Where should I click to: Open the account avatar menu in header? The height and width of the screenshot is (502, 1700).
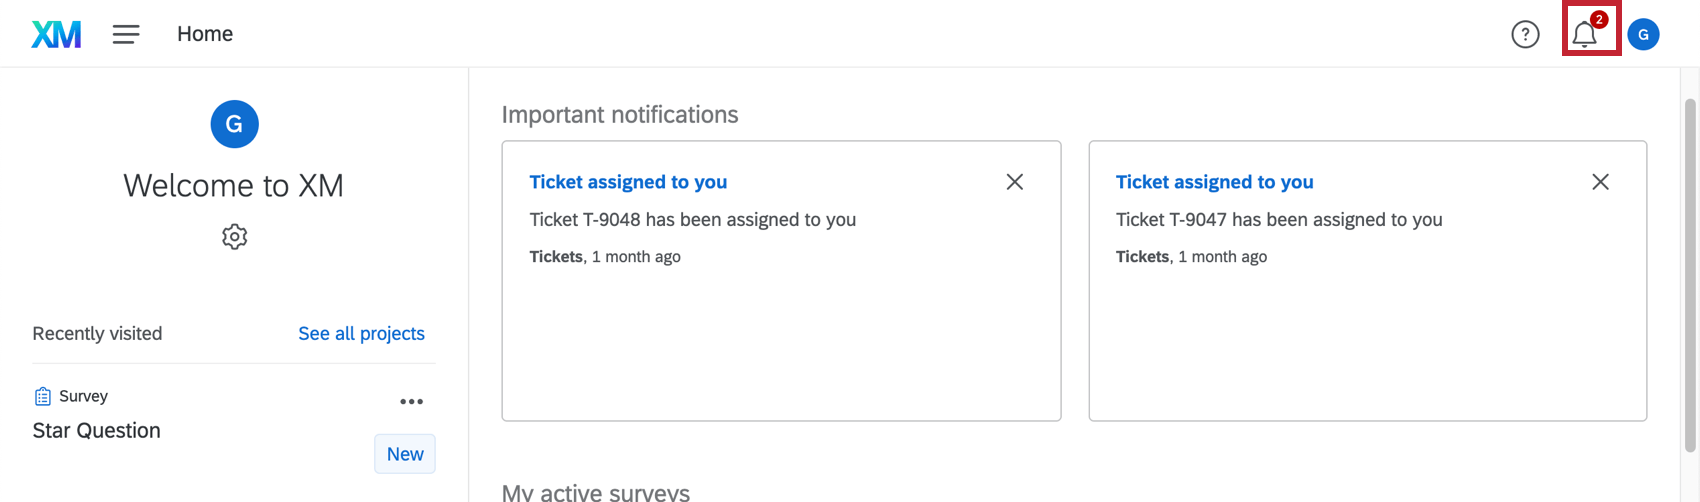pyautogui.click(x=1643, y=35)
